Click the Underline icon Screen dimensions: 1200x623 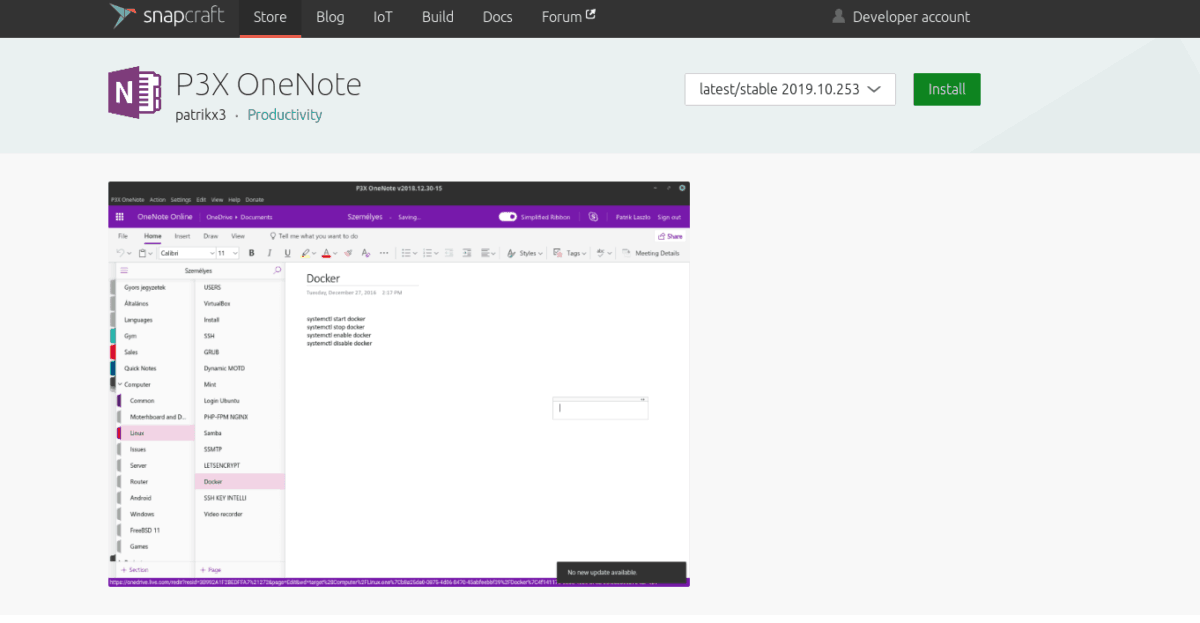pos(287,252)
